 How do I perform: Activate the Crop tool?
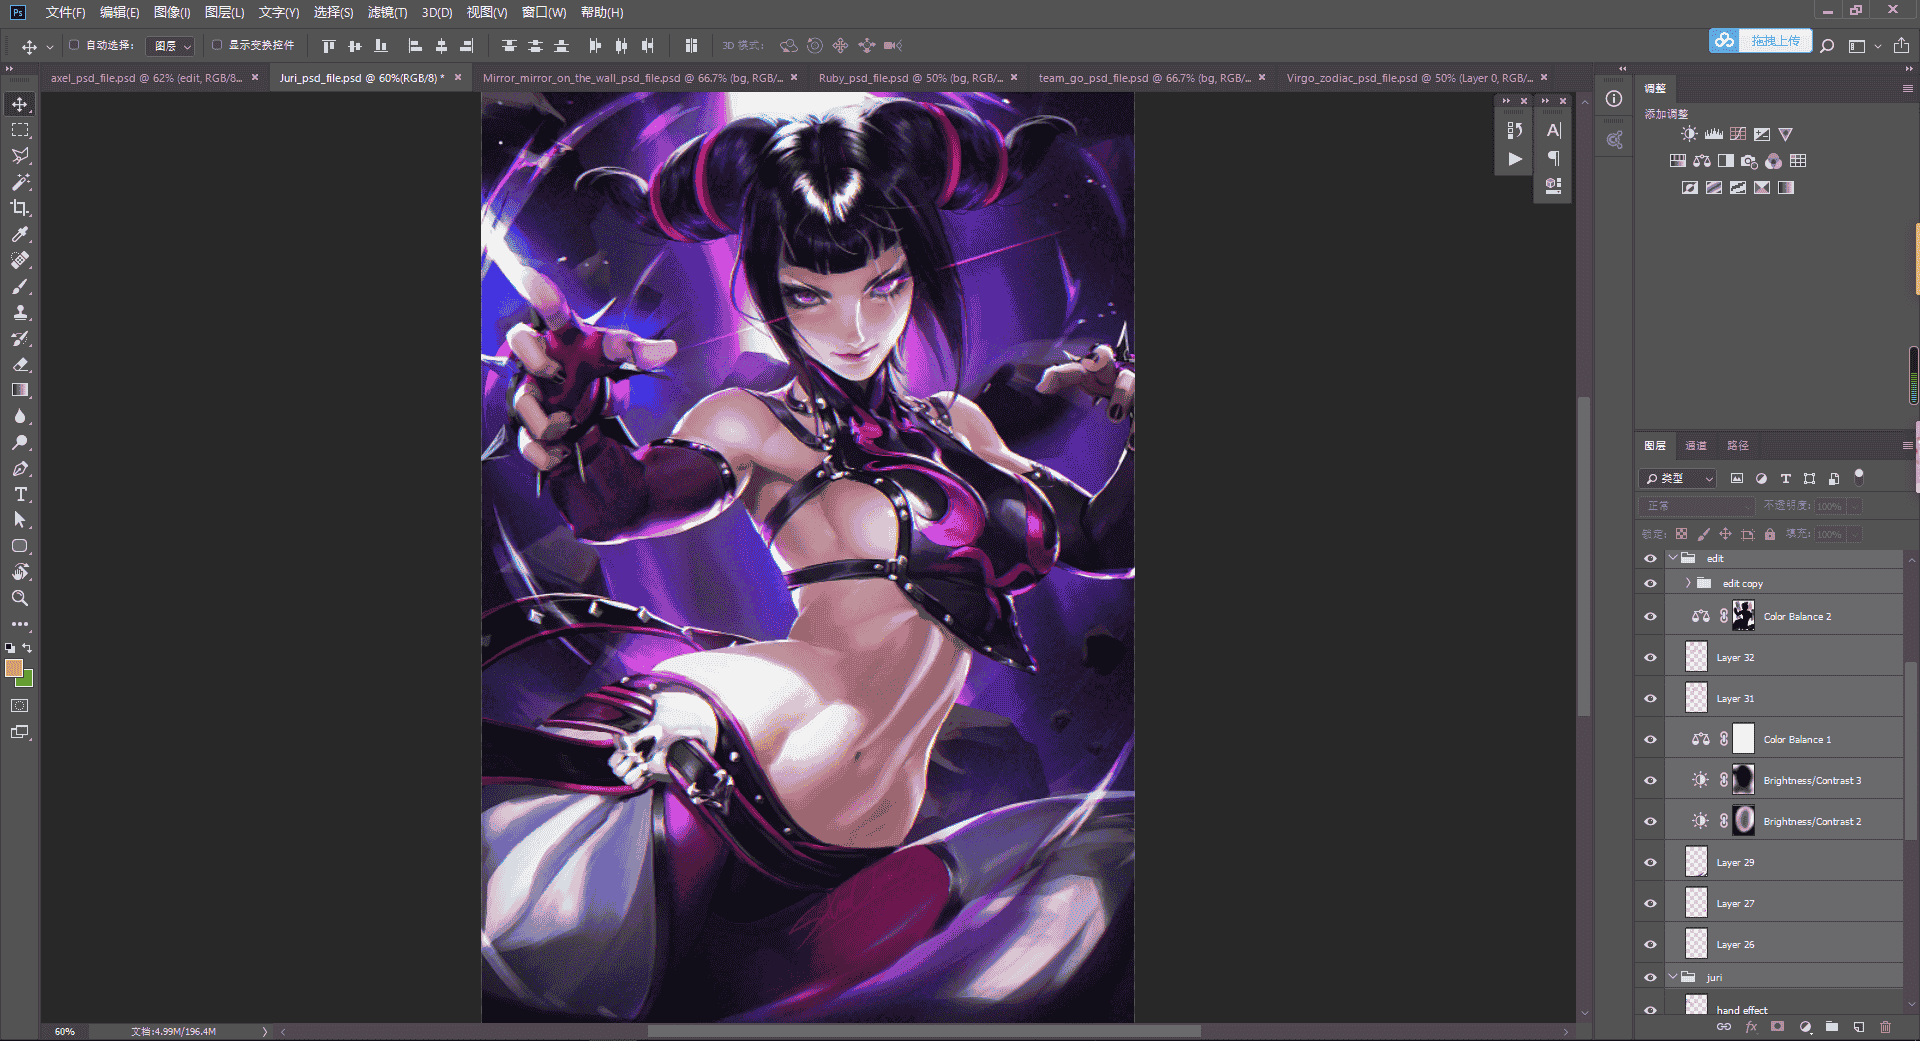(x=20, y=208)
